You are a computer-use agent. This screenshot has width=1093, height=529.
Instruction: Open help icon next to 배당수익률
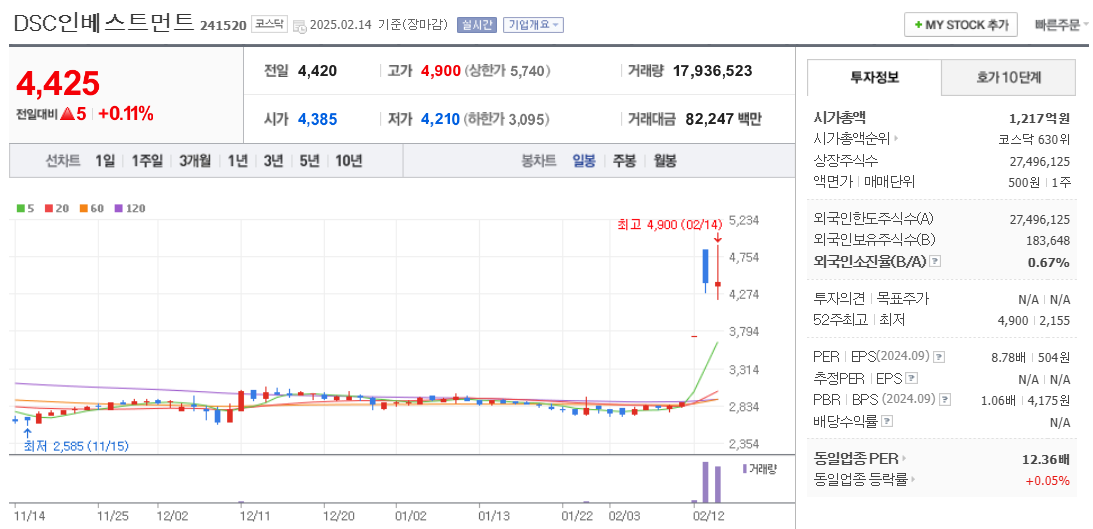pyautogui.click(x=887, y=422)
